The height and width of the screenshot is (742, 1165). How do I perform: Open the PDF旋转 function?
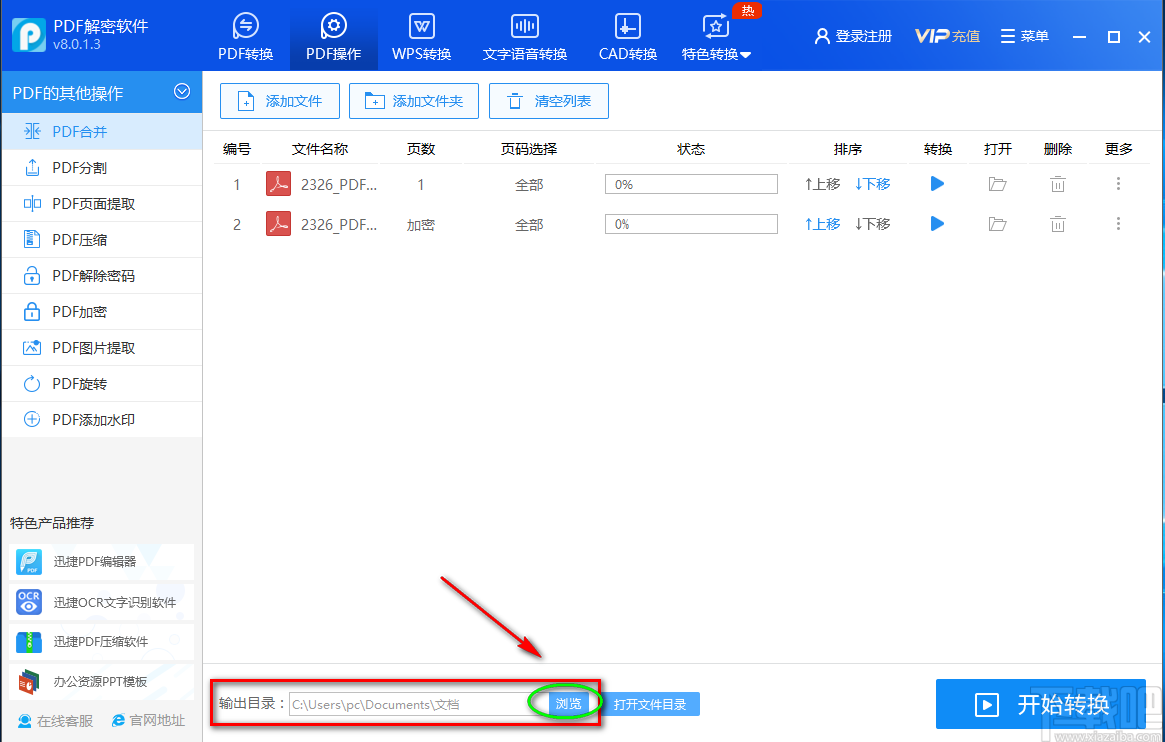coord(75,383)
